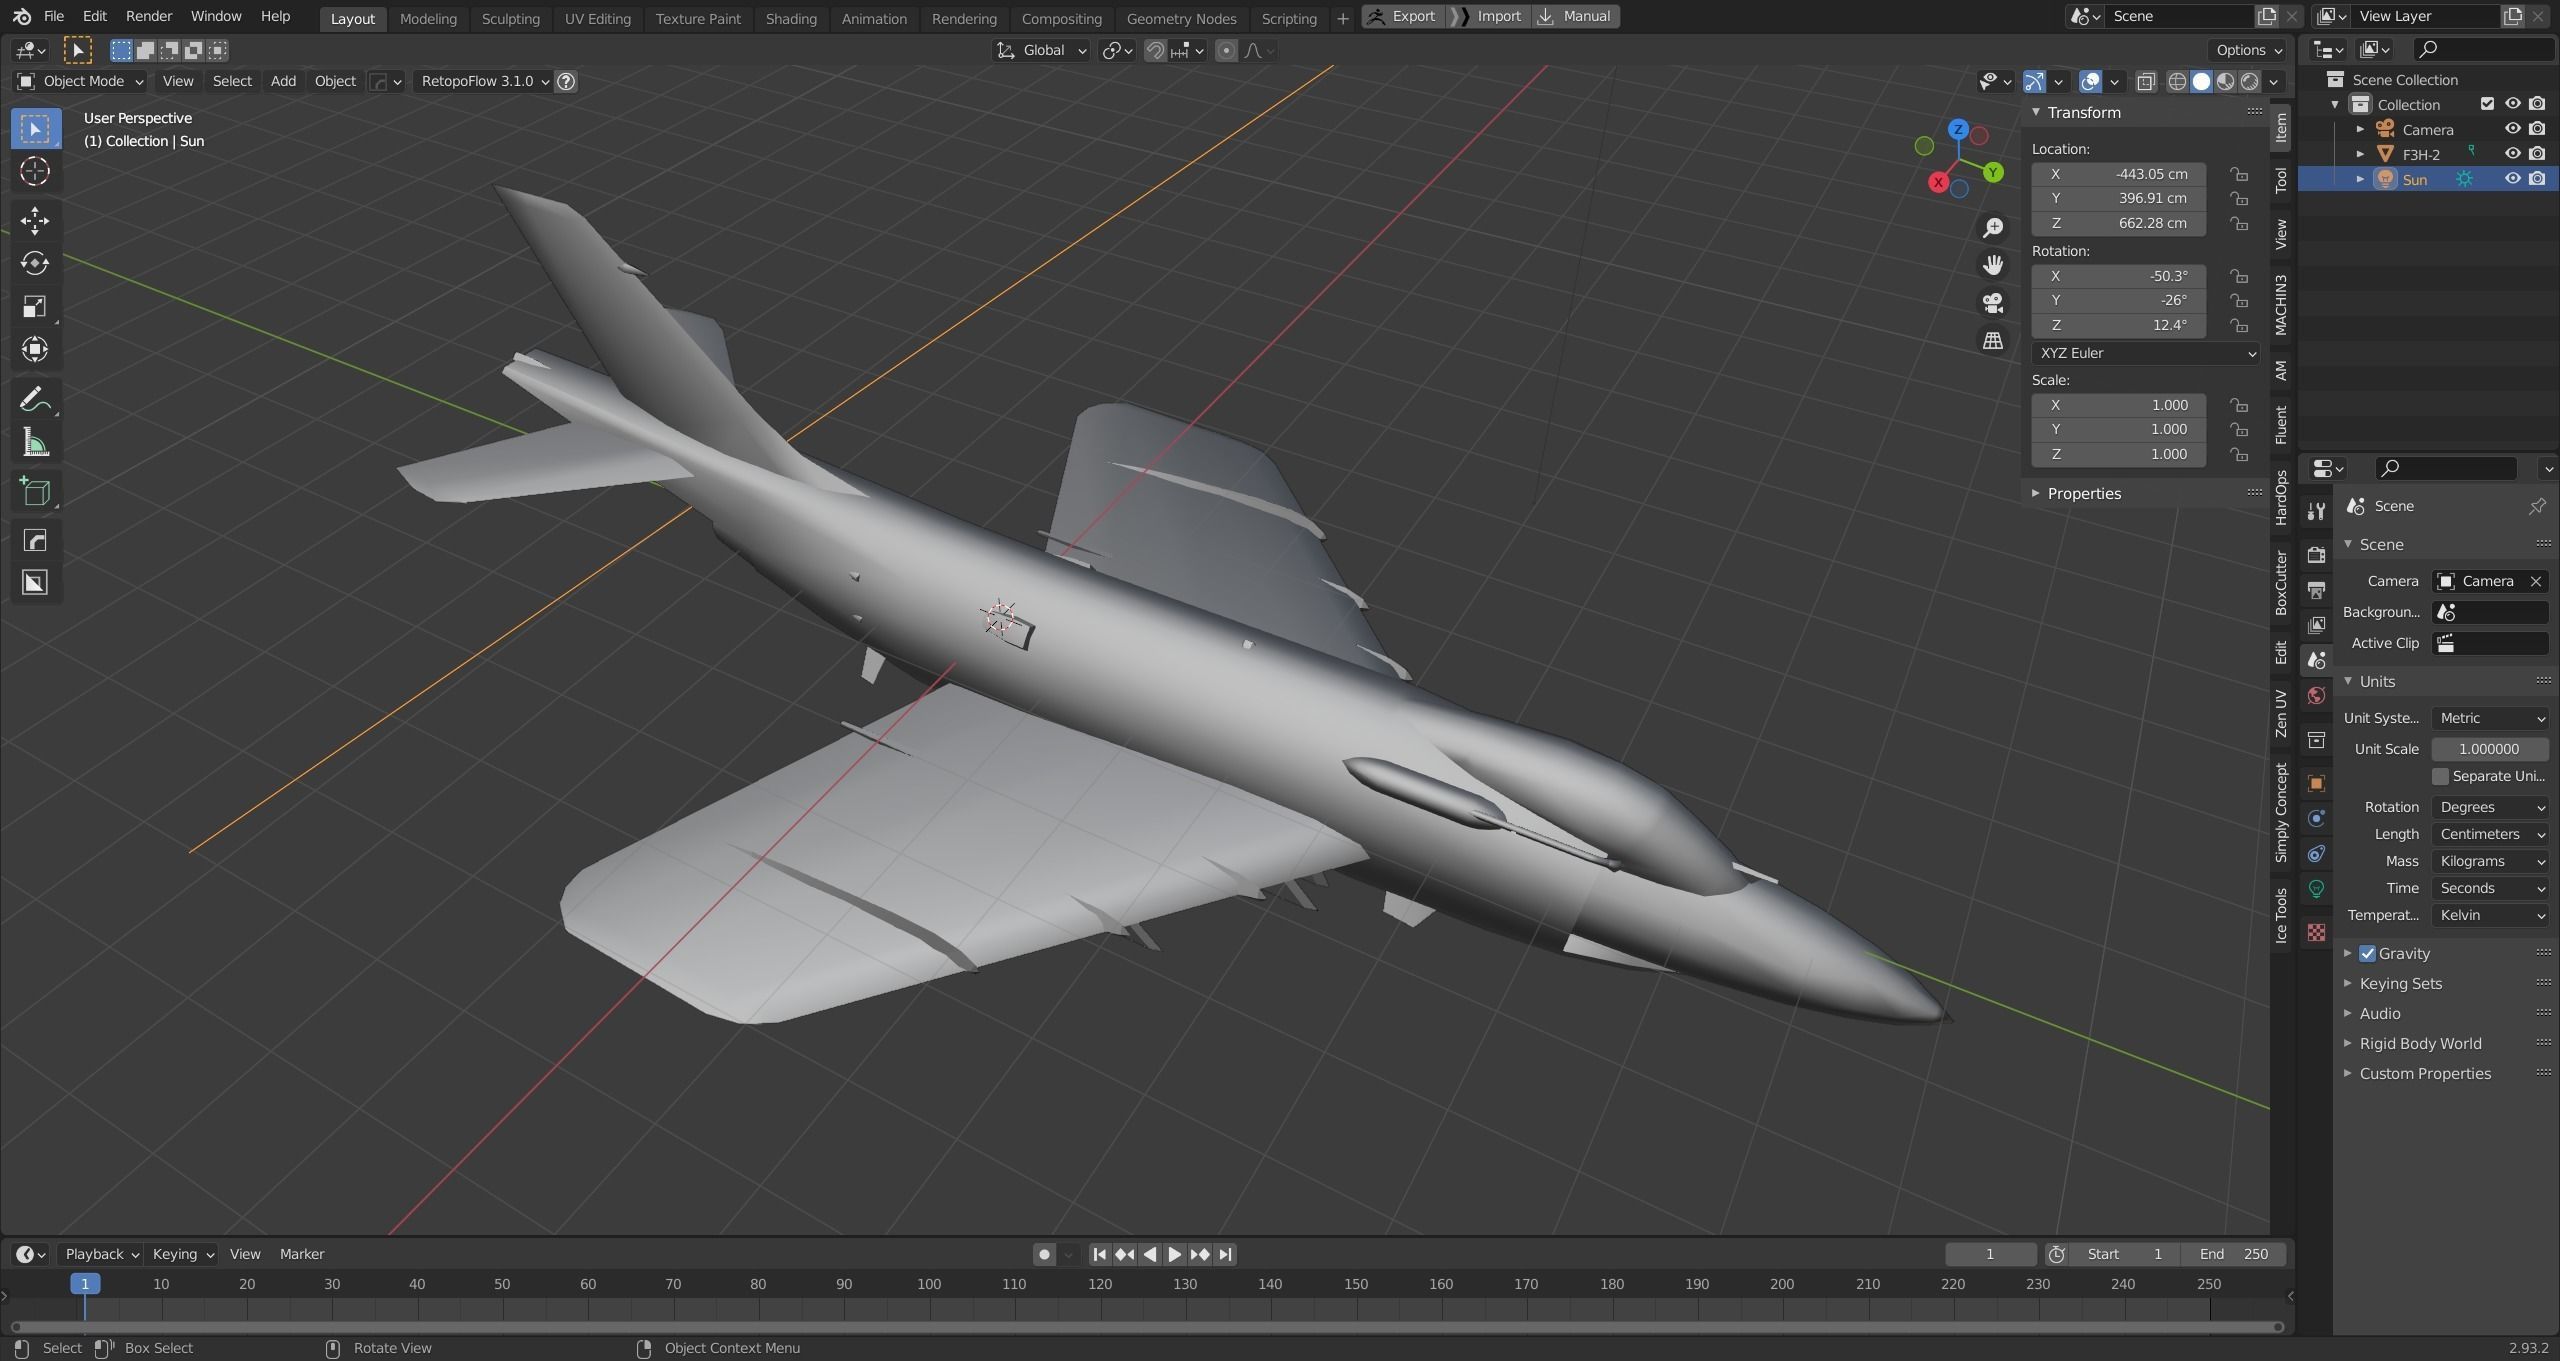Screen dimensions: 2560x1361
Task: Enable Separate Units checkbox
Action: [2441, 777]
